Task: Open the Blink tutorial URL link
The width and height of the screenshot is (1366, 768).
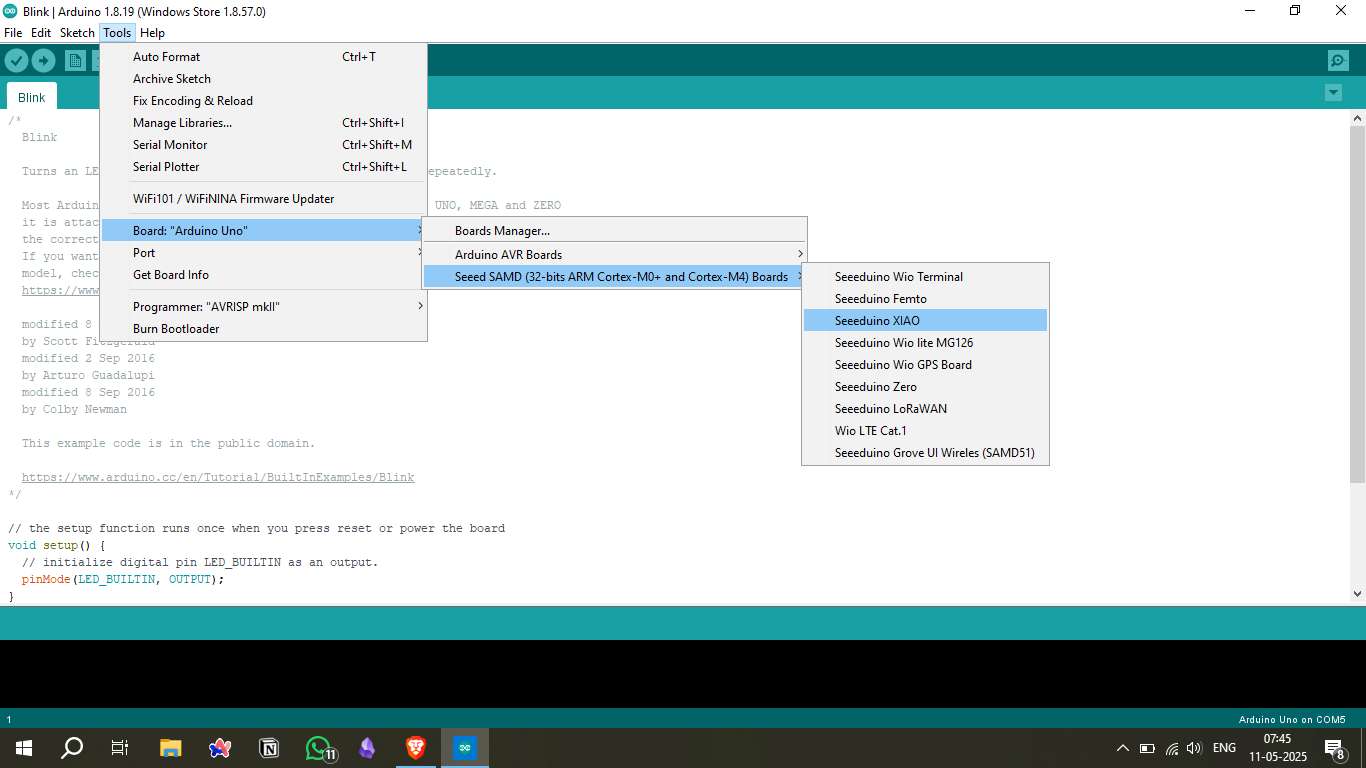Action: pyautogui.click(x=218, y=477)
